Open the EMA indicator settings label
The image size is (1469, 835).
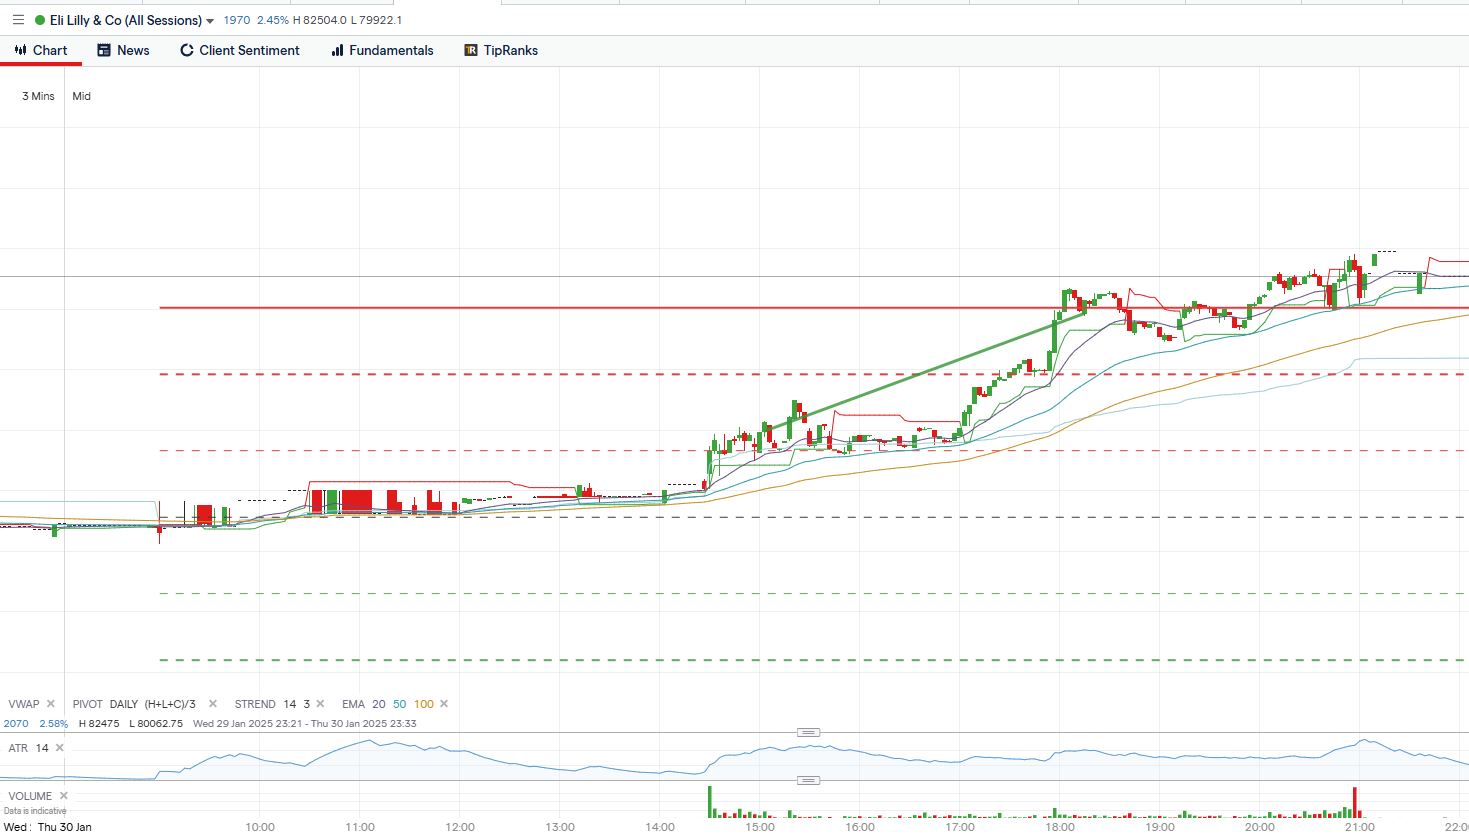[353, 704]
